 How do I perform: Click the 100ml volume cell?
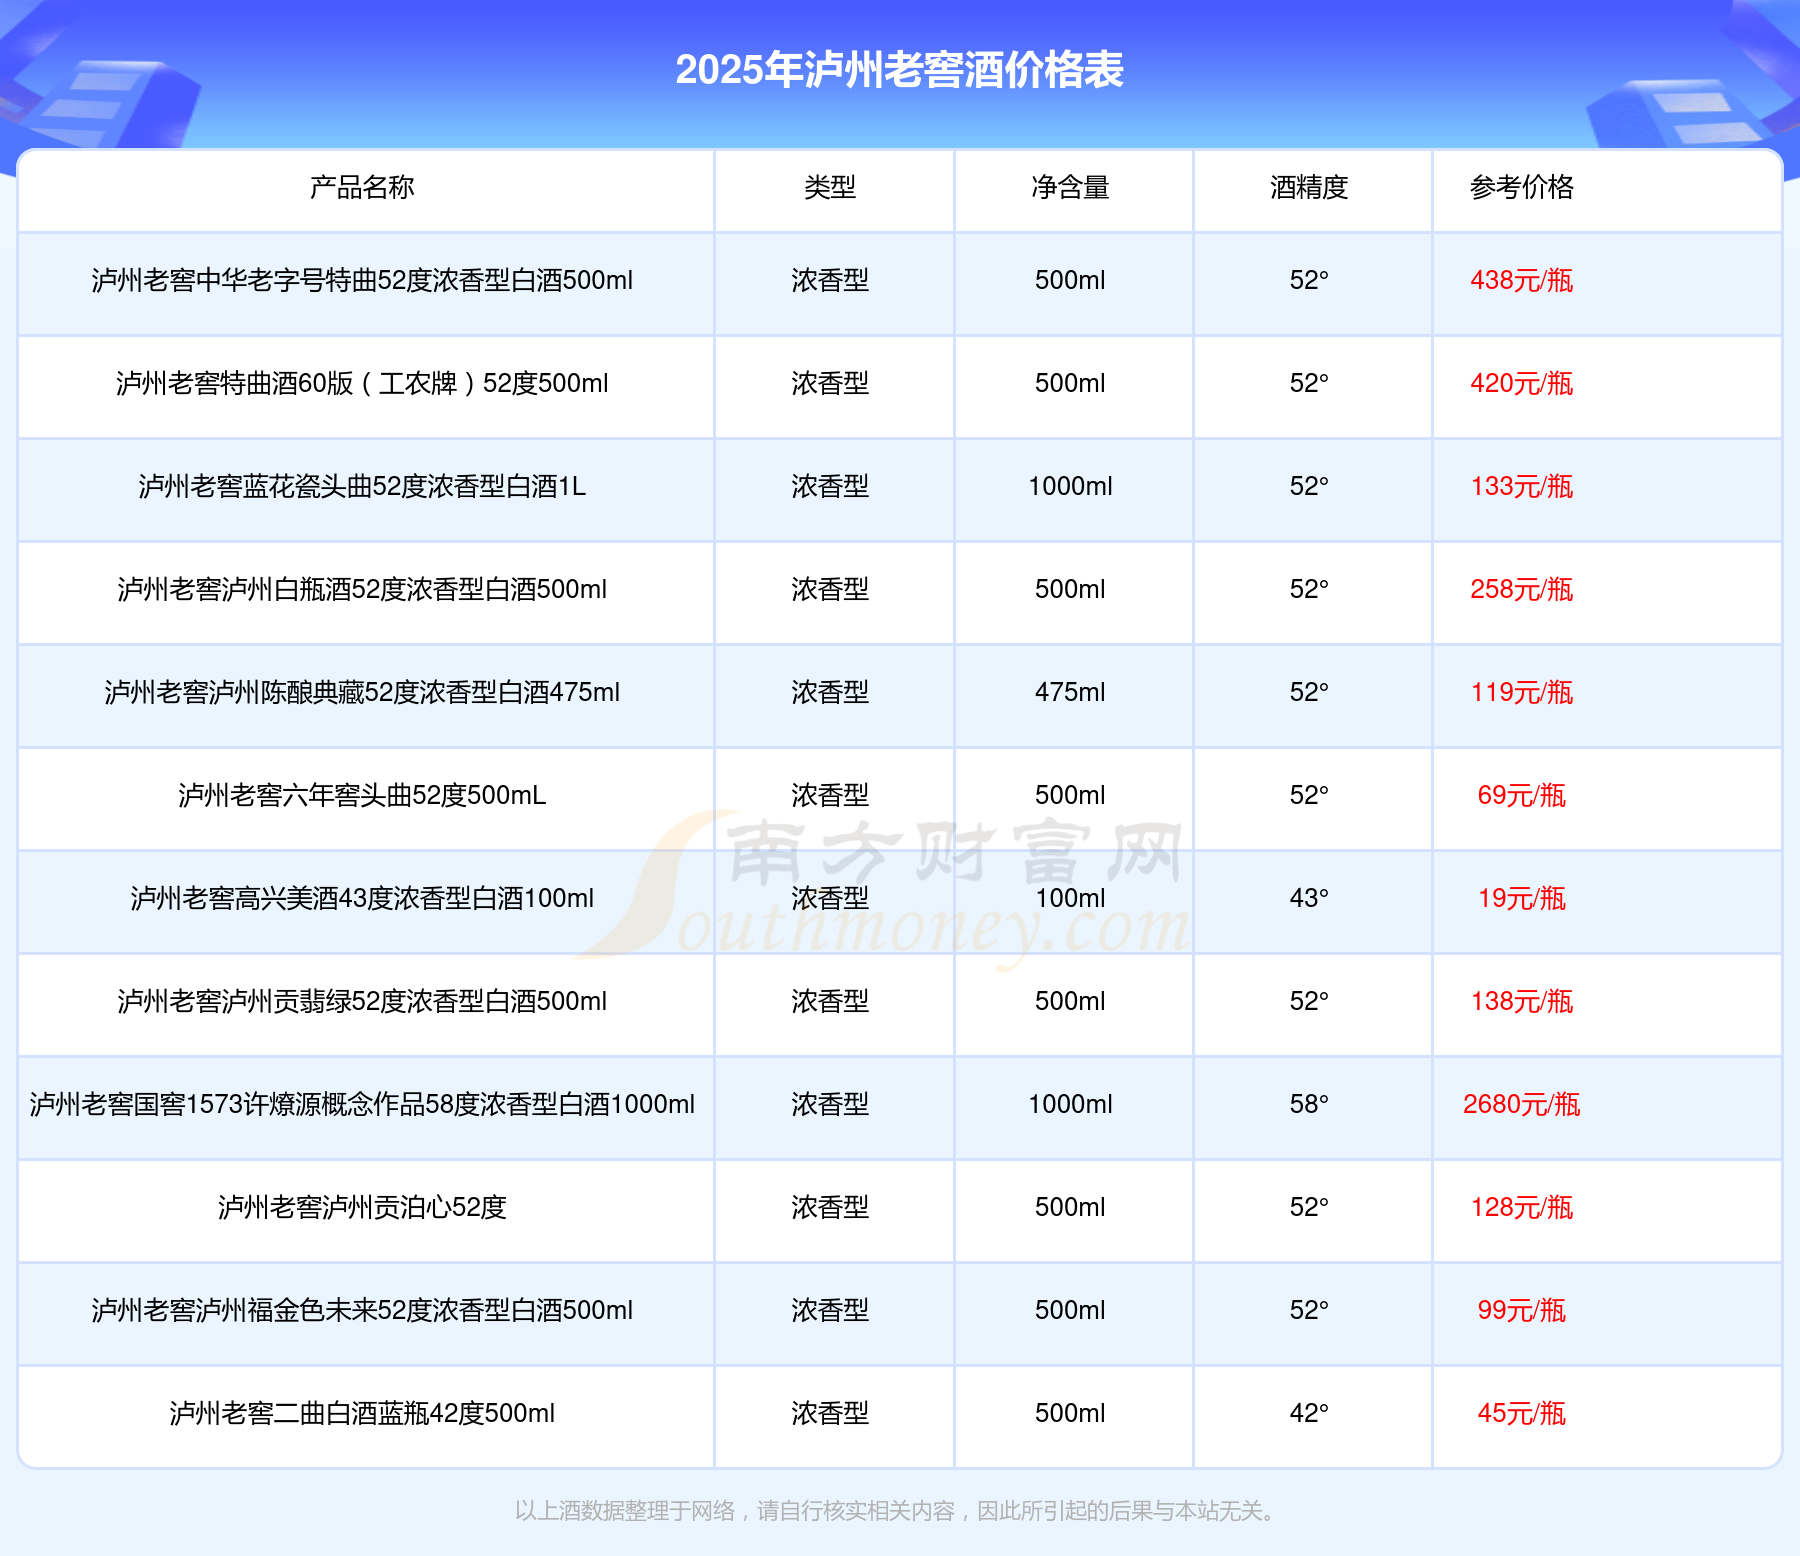pyautogui.click(x=1070, y=898)
